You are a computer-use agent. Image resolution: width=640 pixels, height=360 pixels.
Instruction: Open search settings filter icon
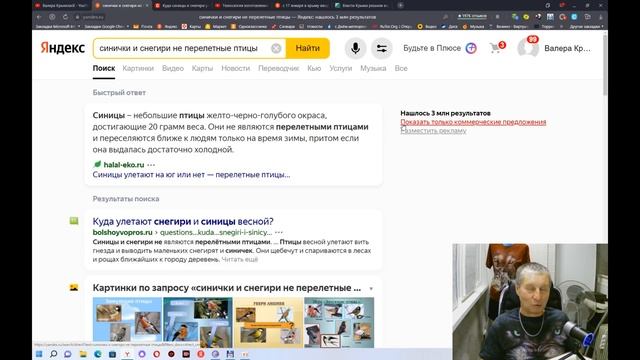coord(382,48)
